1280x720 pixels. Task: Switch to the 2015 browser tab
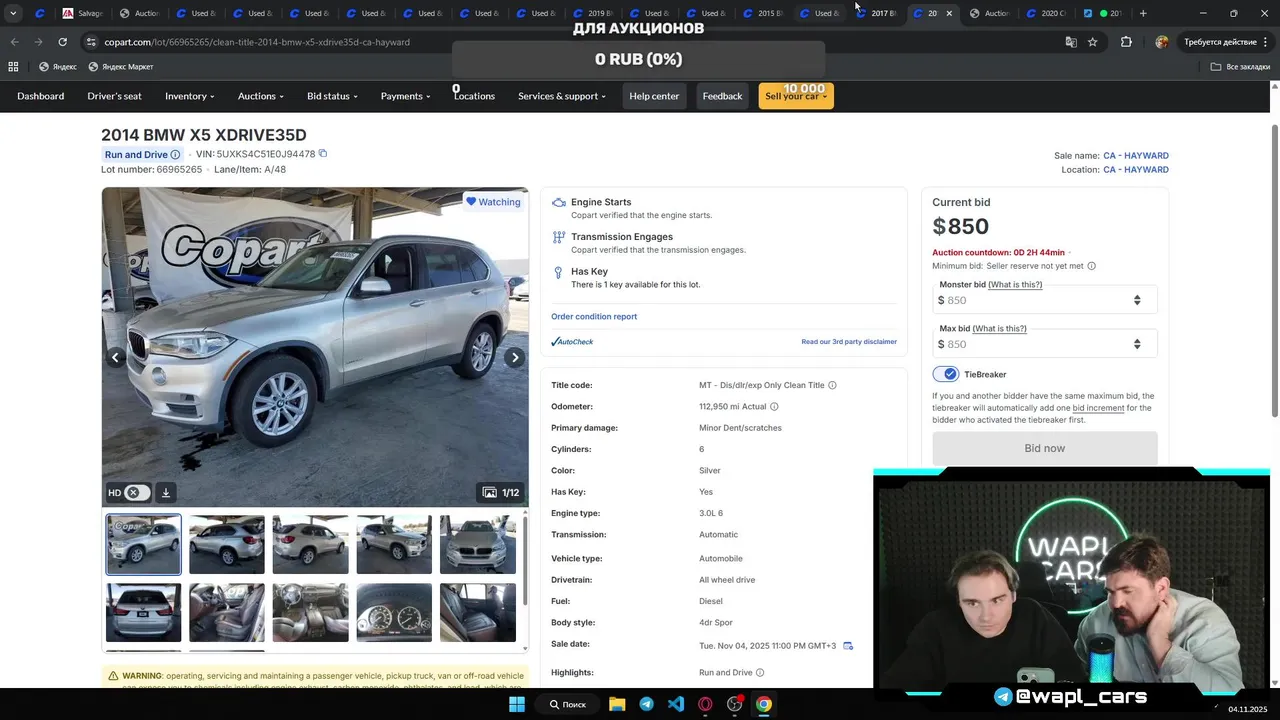[x=764, y=13]
